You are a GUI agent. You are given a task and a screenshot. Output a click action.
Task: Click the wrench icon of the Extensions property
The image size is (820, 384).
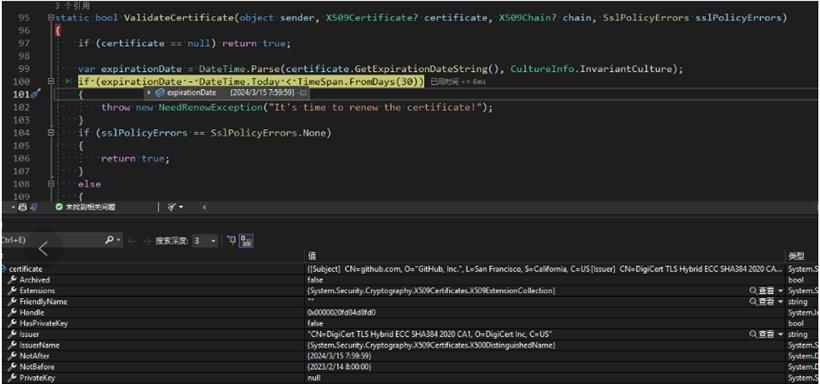click(13, 291)
